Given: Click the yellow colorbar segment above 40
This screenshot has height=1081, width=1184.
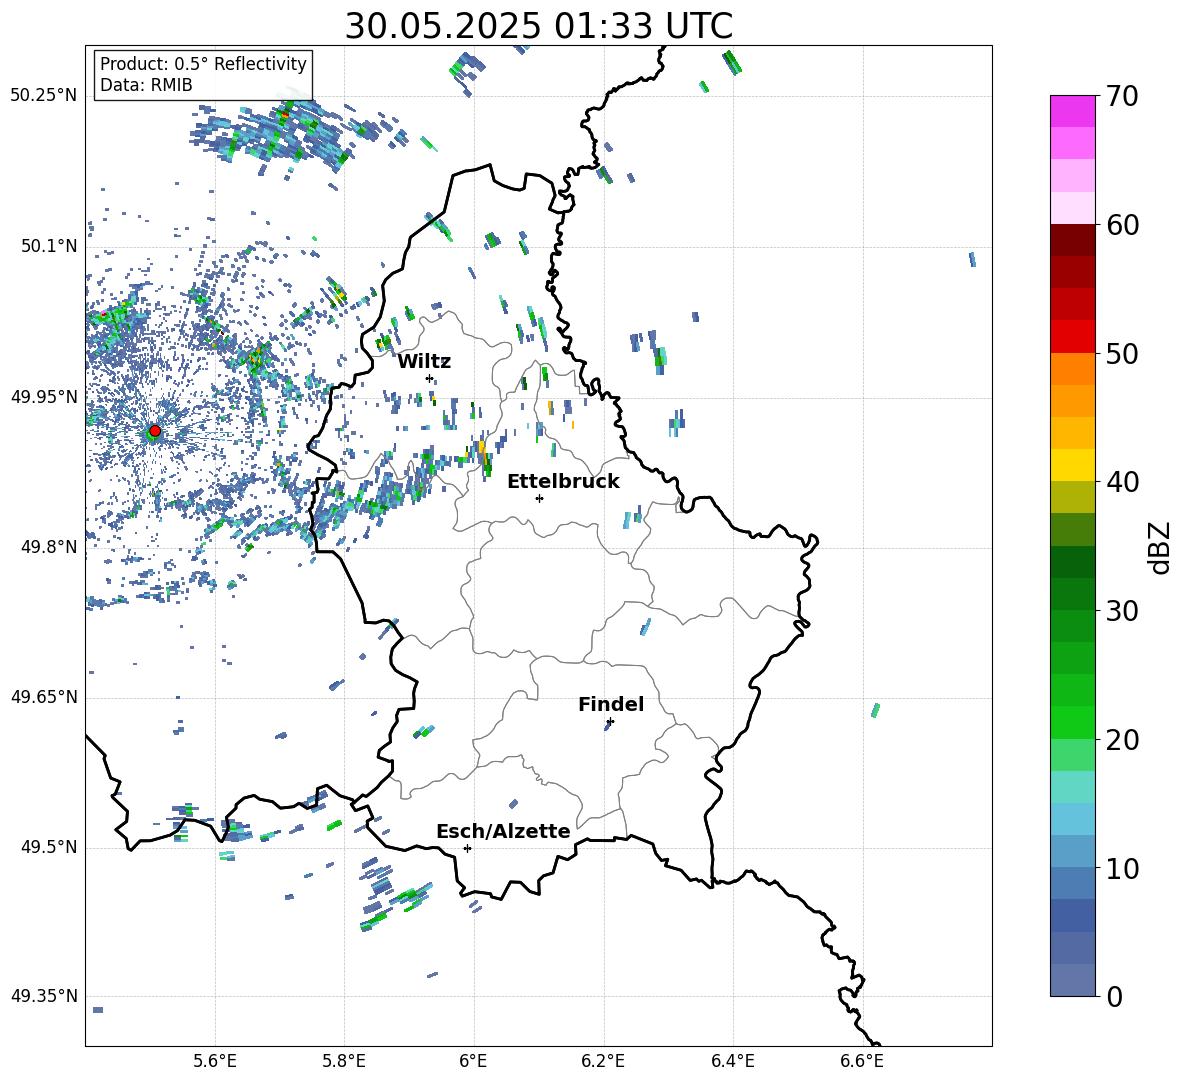Looking at the screenshot, I should click(x=1073, y=465).
